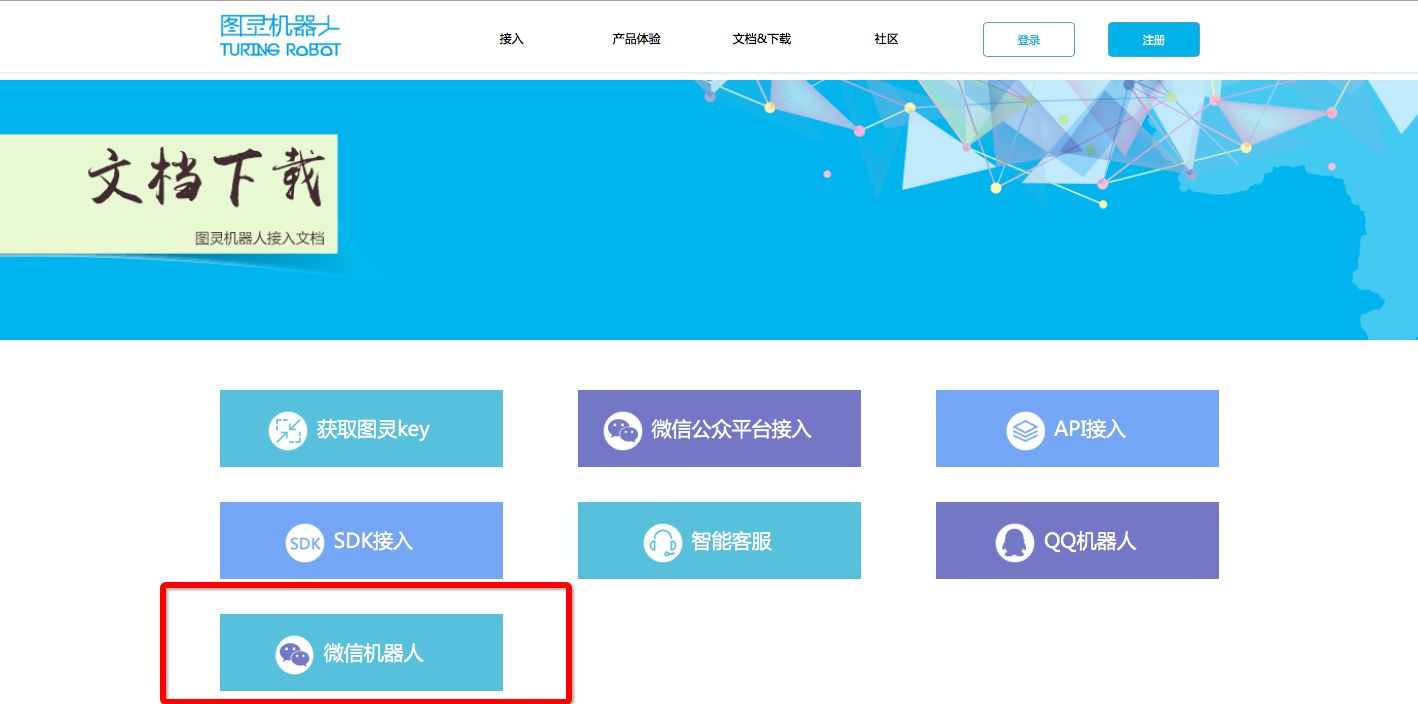Open the API接入 tile
The height and width of the screenshot is (704, 1418).
pos(1077,428)
